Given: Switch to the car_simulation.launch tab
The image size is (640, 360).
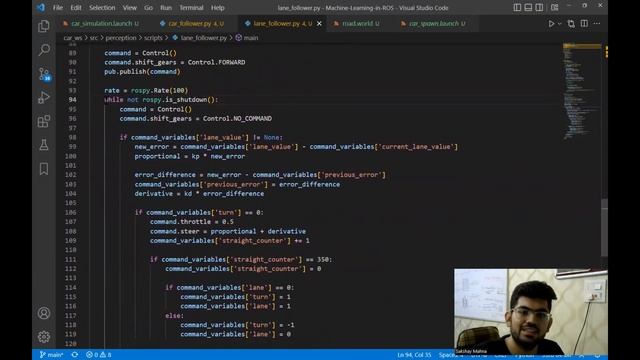Looking at the screenshot, I should (101, 24).
